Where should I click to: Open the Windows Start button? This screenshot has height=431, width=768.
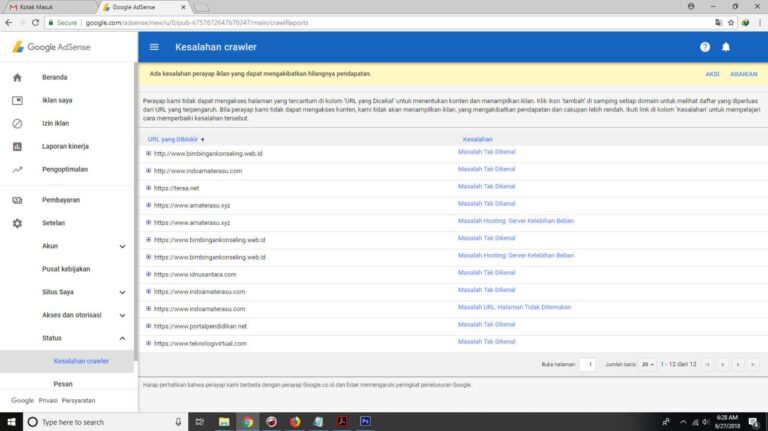[11, 422]
